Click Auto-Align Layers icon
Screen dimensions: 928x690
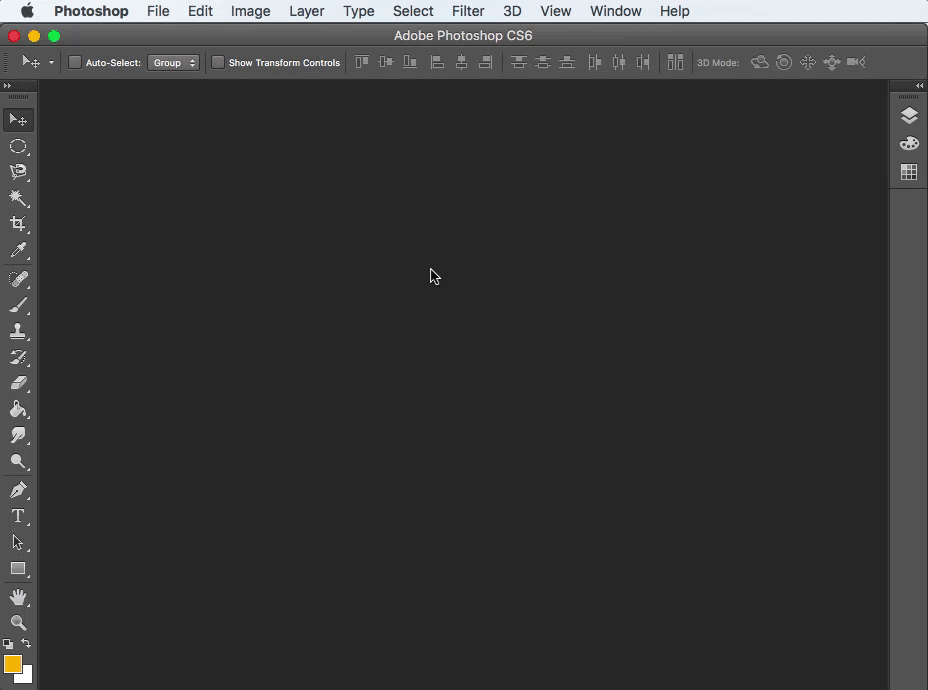(675, 62)
